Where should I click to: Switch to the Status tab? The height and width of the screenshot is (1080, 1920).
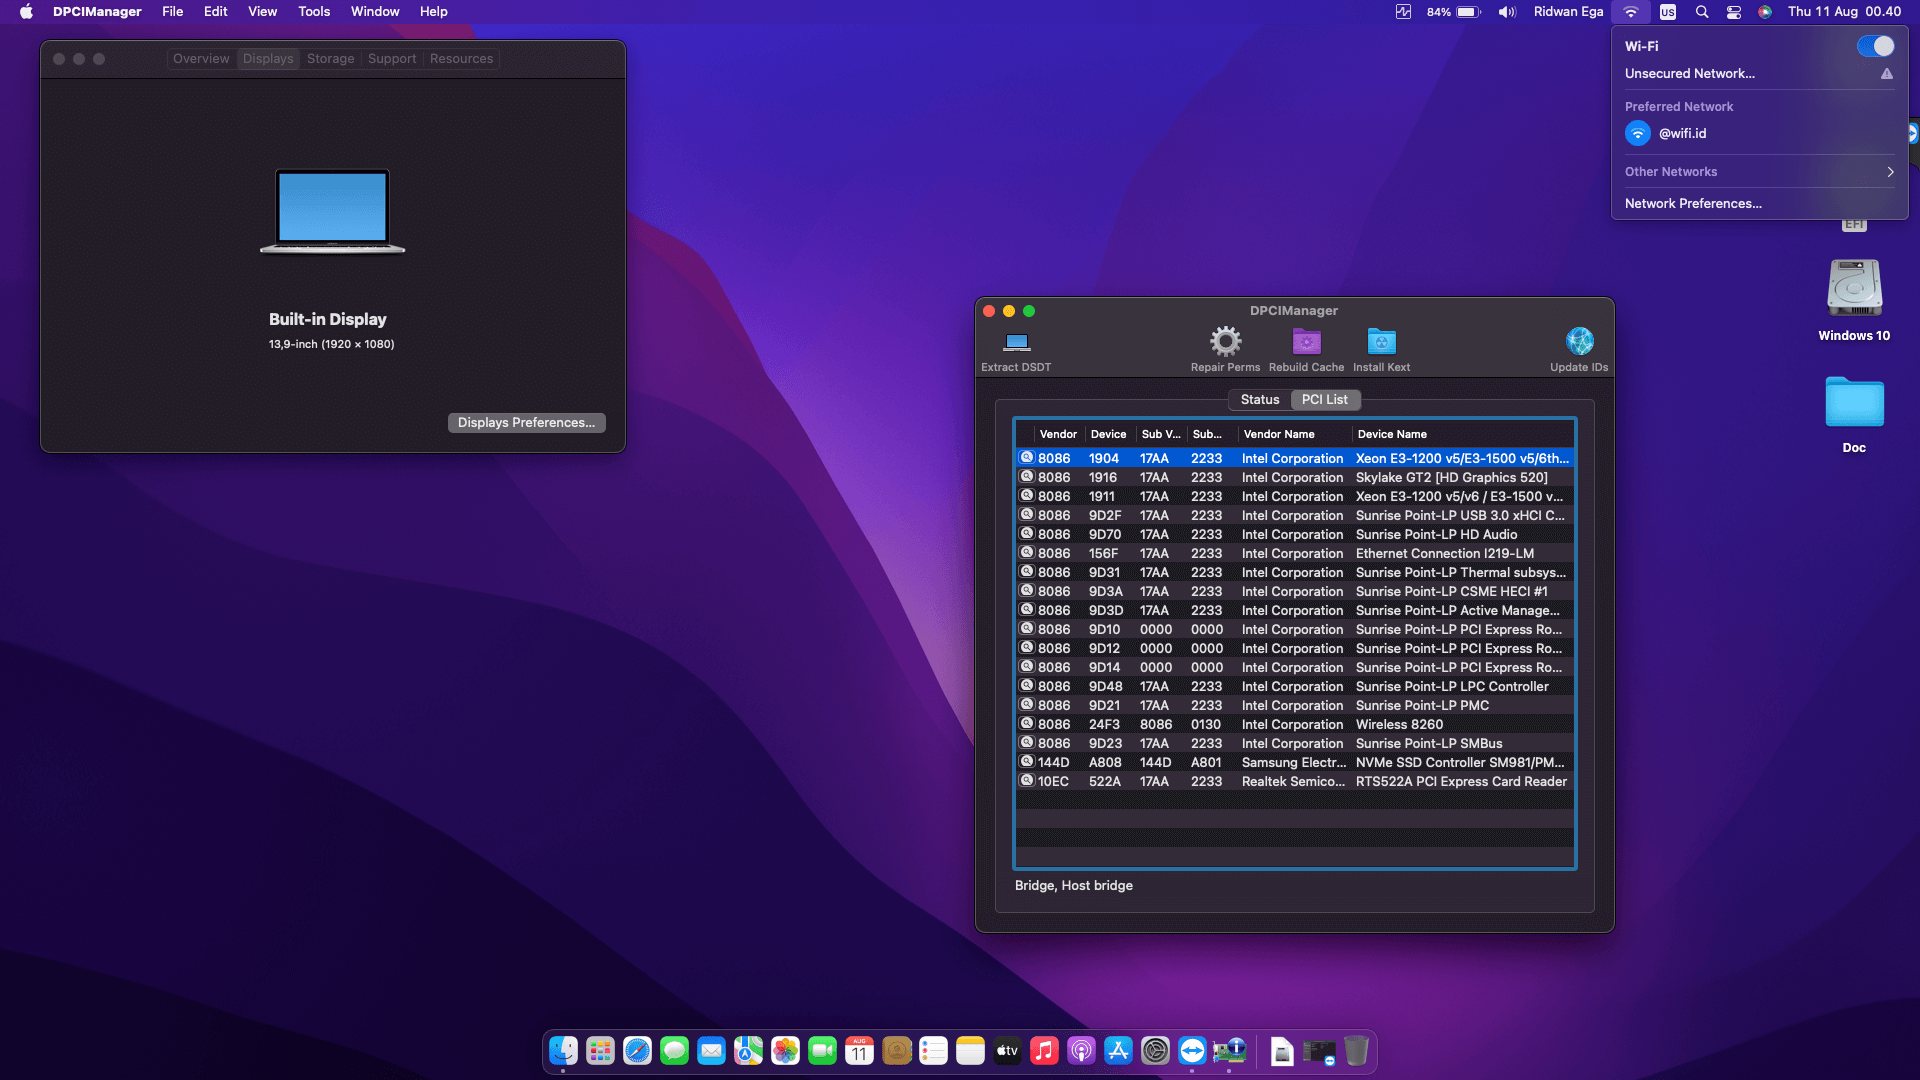point(1259,399)
